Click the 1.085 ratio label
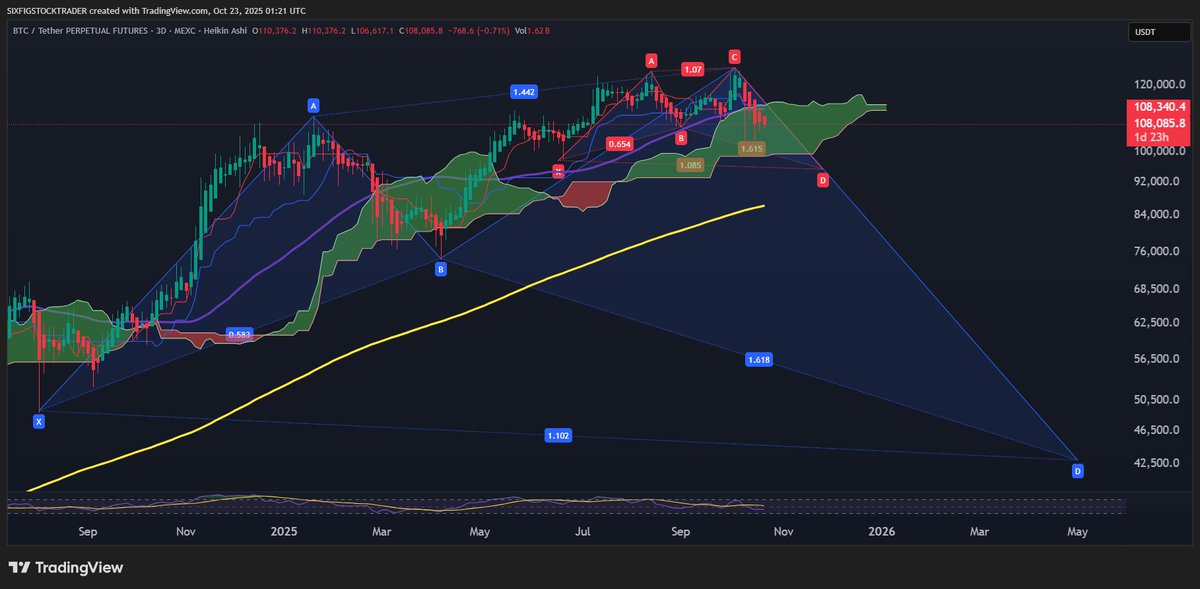 690,165
